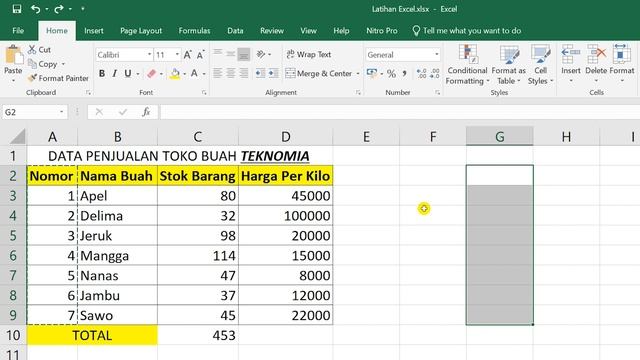
Task: Activate the Format Painter
Action: tap(58, 78)
